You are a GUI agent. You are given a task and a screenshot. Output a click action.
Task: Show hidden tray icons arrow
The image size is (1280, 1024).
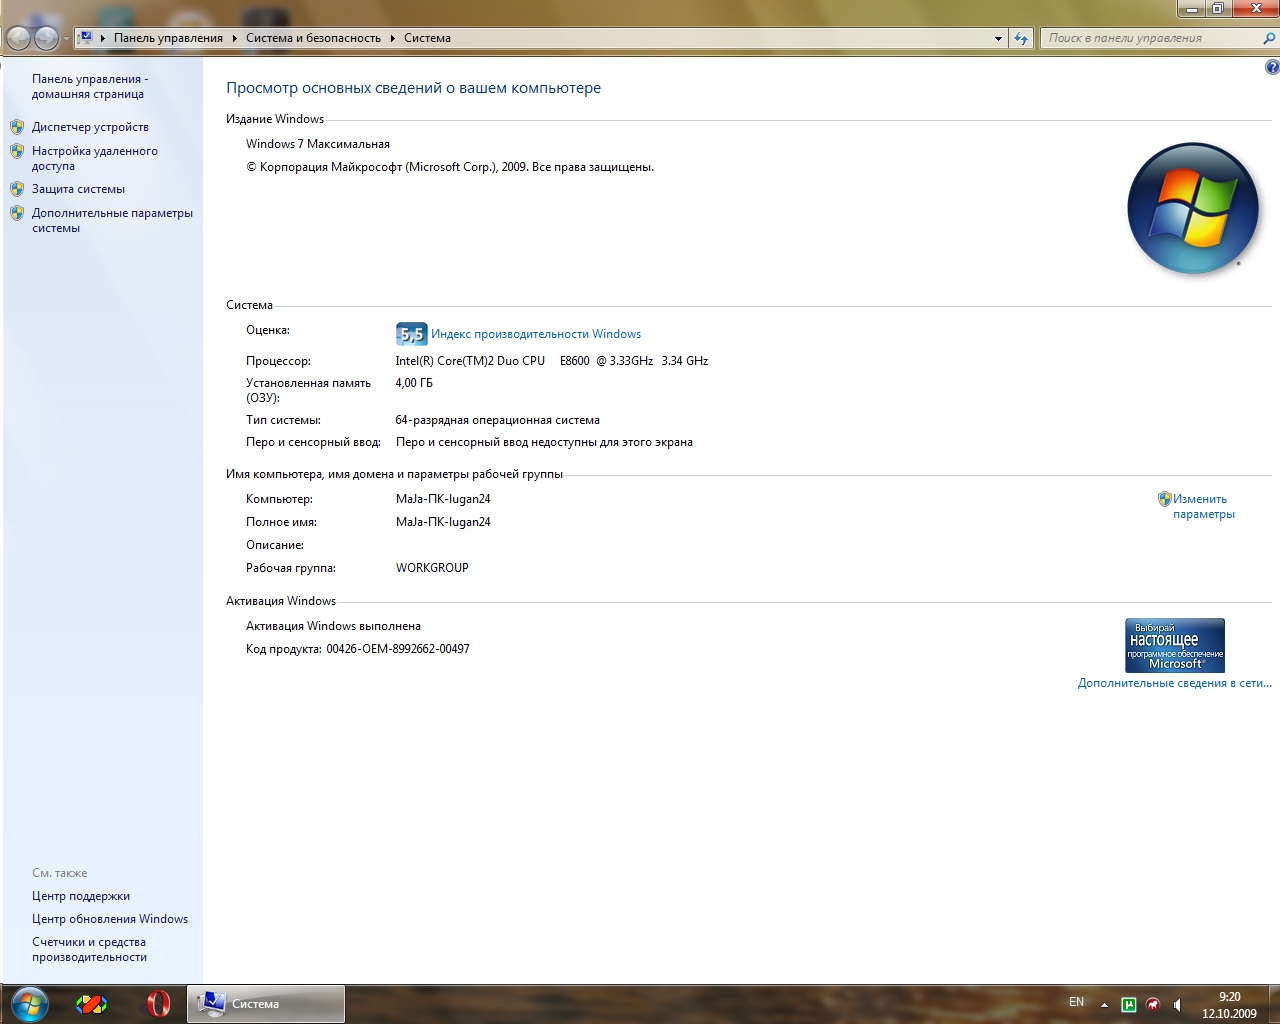point(1104,1005)
